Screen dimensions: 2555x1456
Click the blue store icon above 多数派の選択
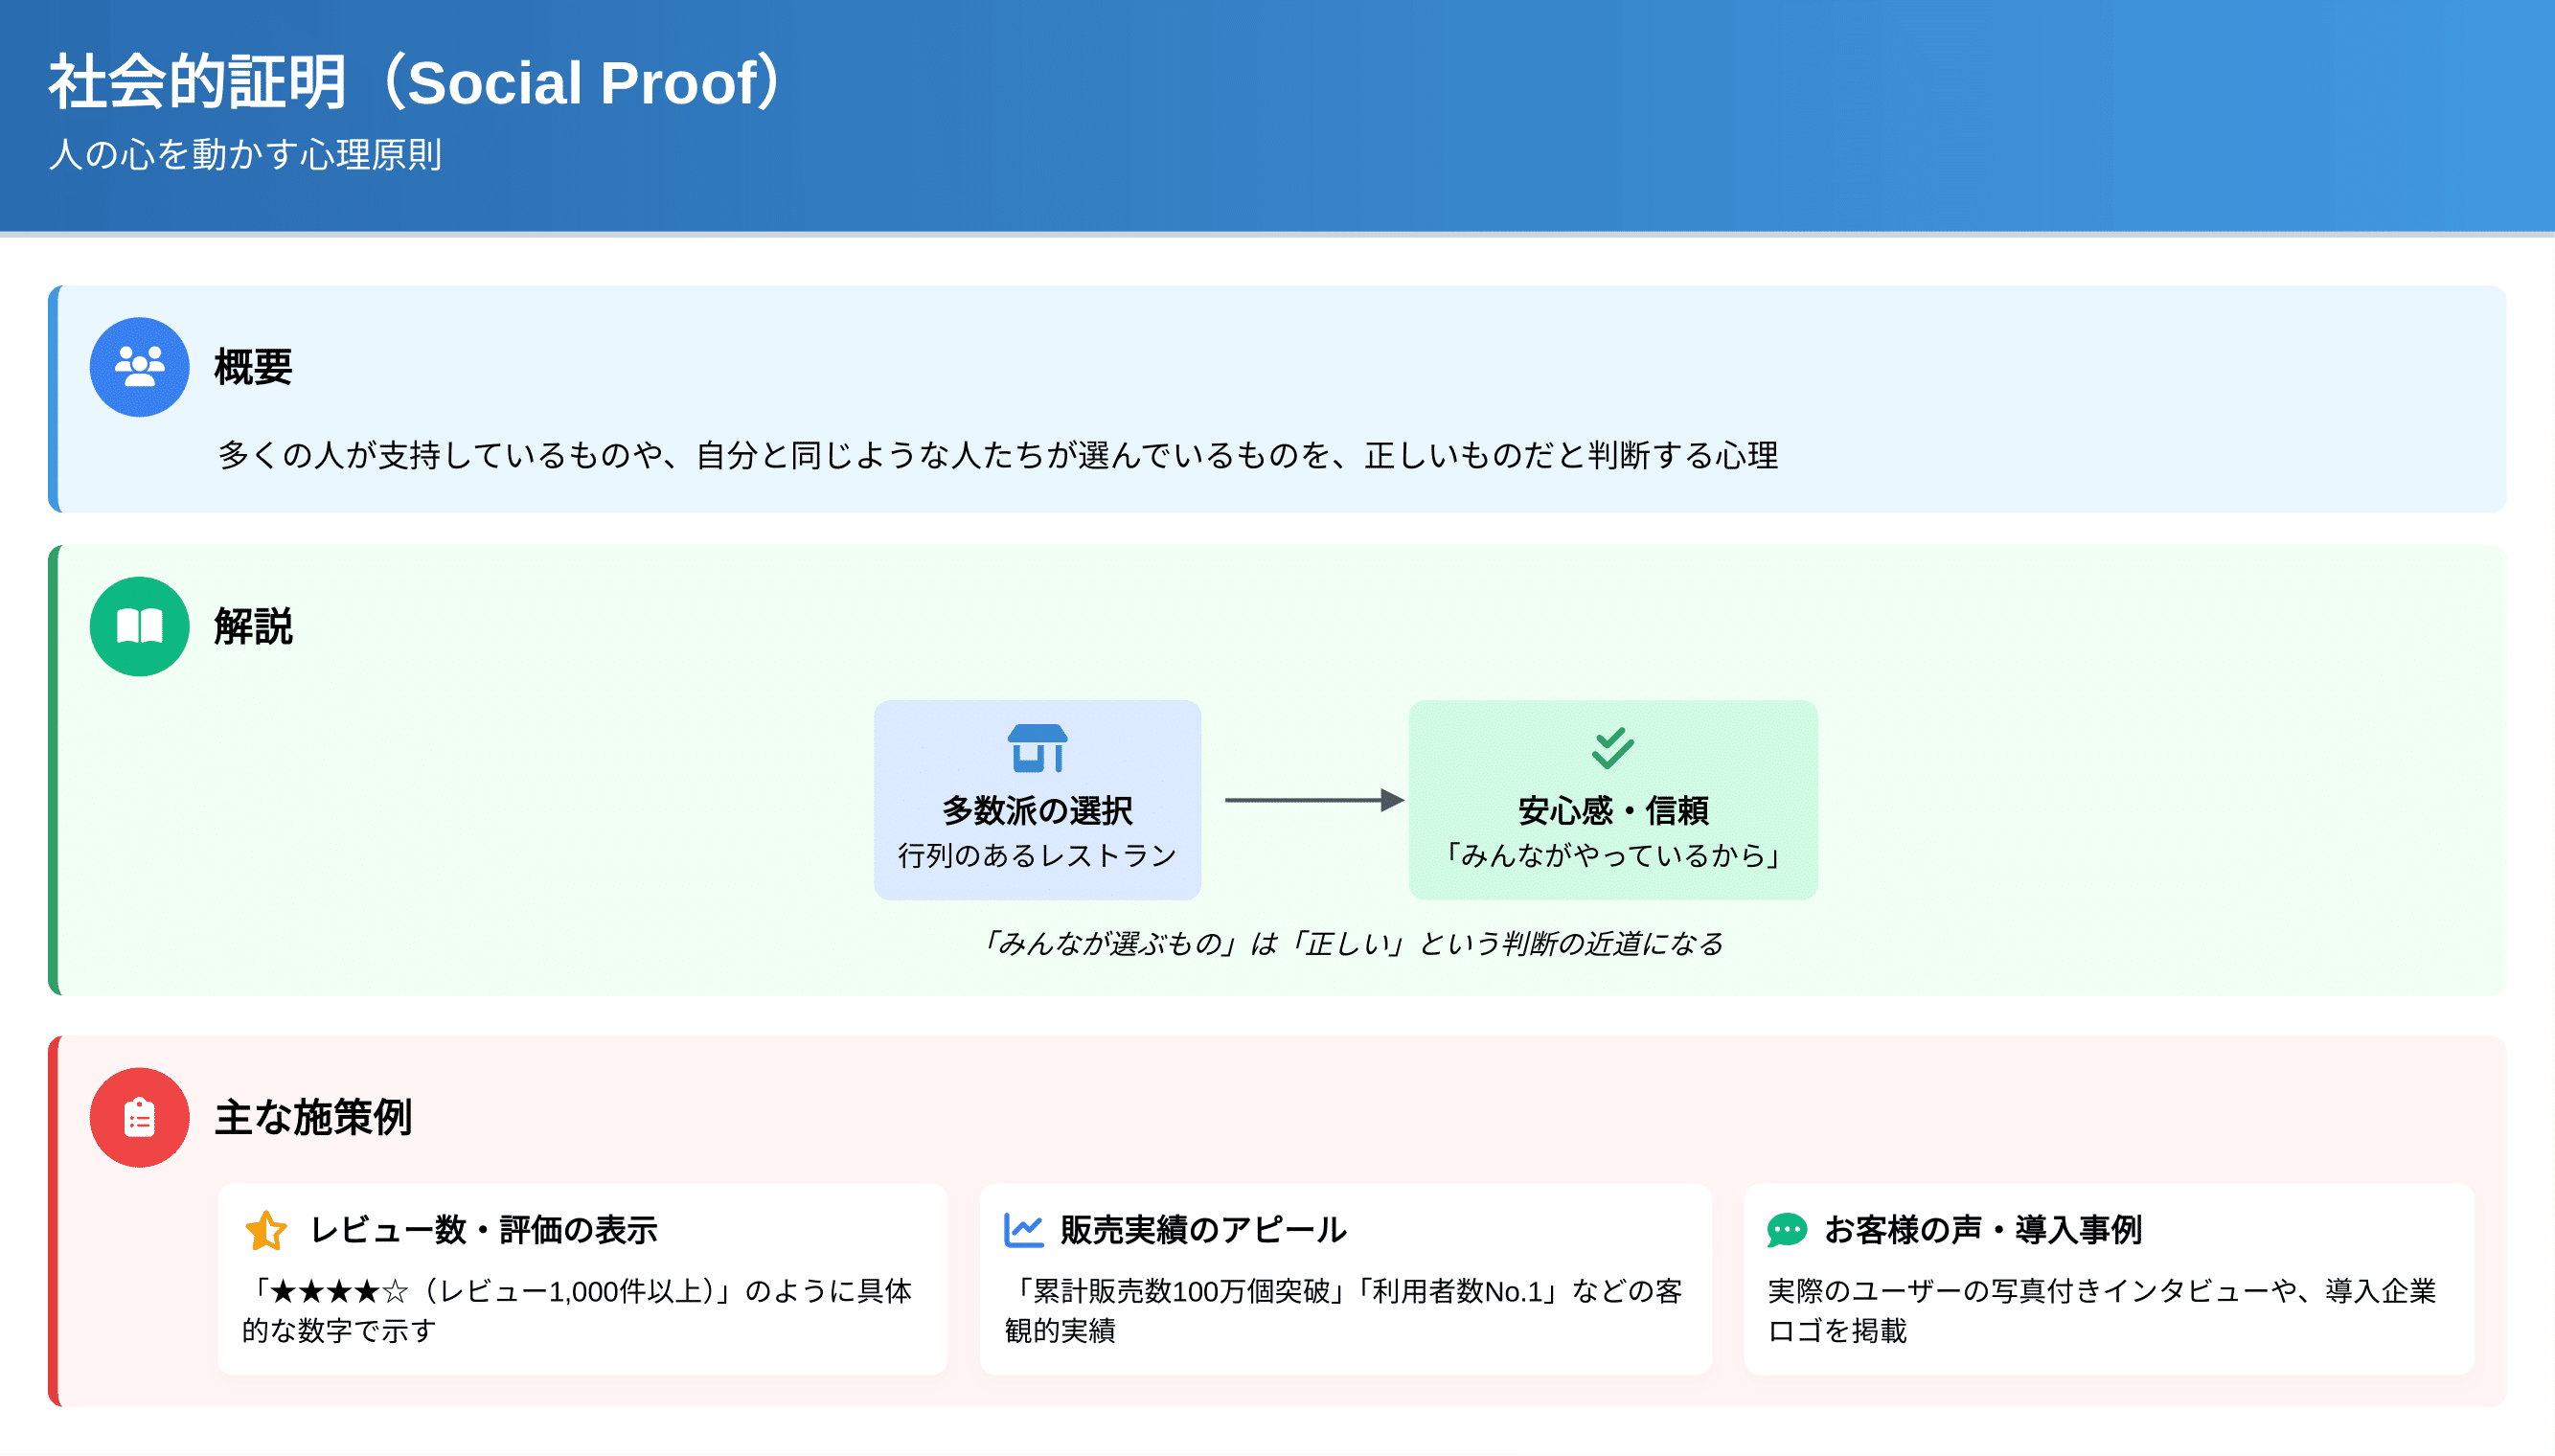point(1037,748)
